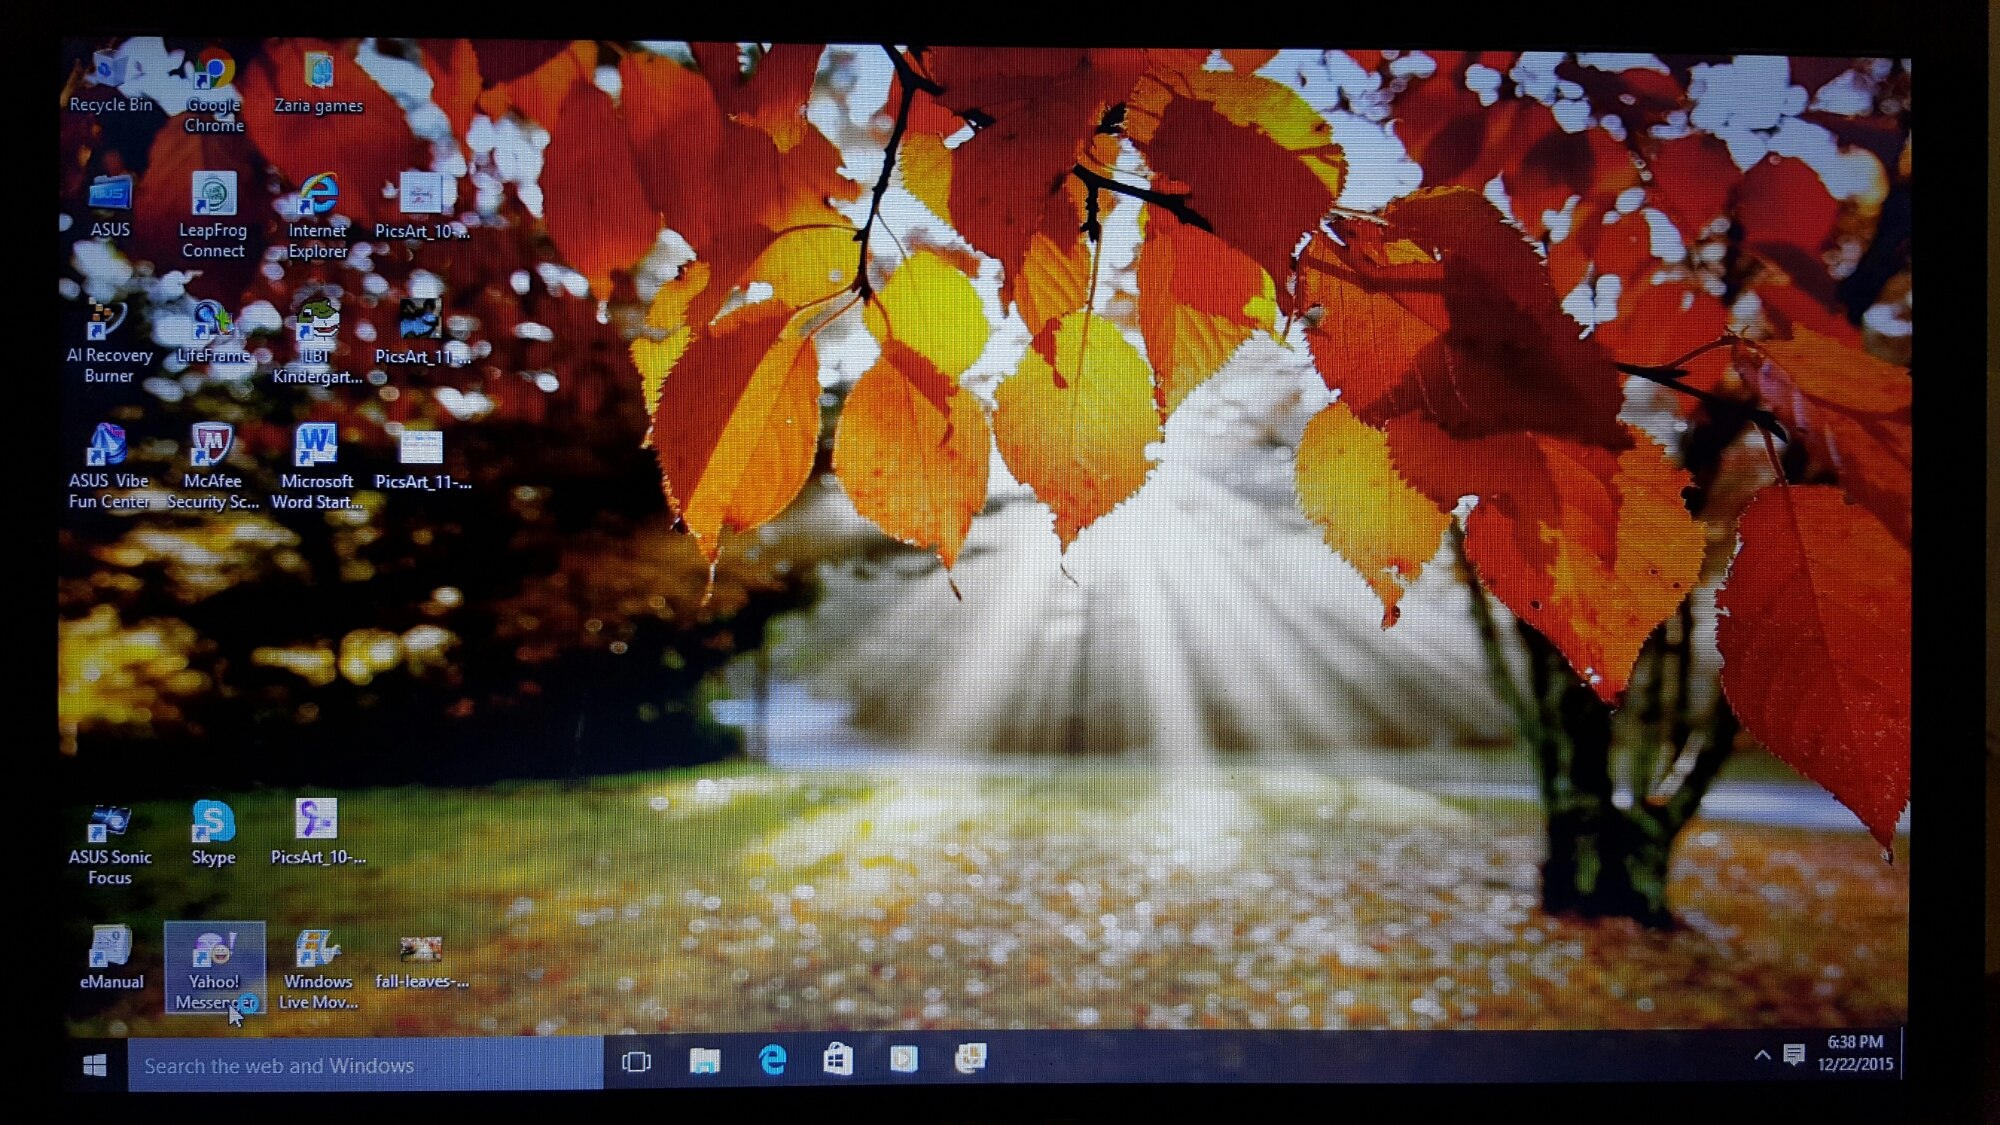2000x1125 pixels.
Task: Open the Windows Store taskbar icon
Action: (838, 1059)
